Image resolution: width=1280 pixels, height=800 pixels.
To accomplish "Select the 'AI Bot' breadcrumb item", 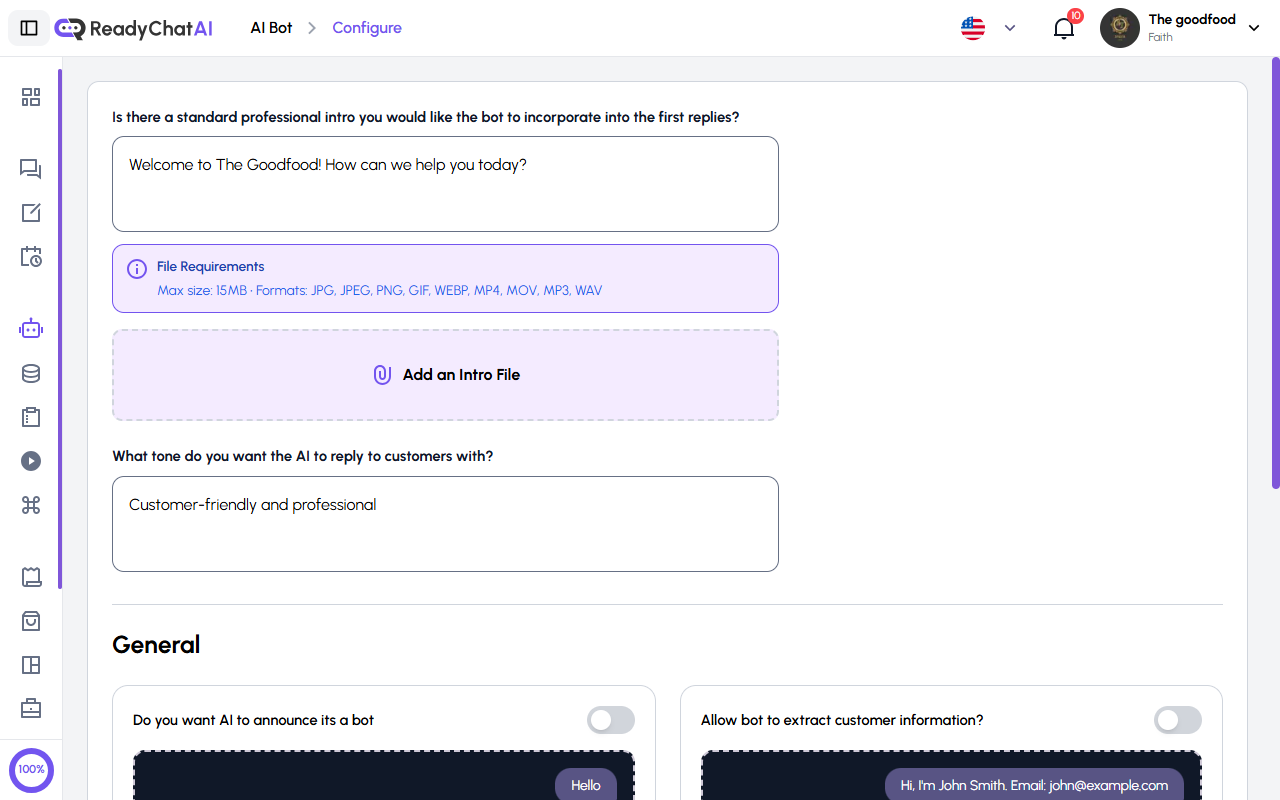I will (x=270, y=28).
